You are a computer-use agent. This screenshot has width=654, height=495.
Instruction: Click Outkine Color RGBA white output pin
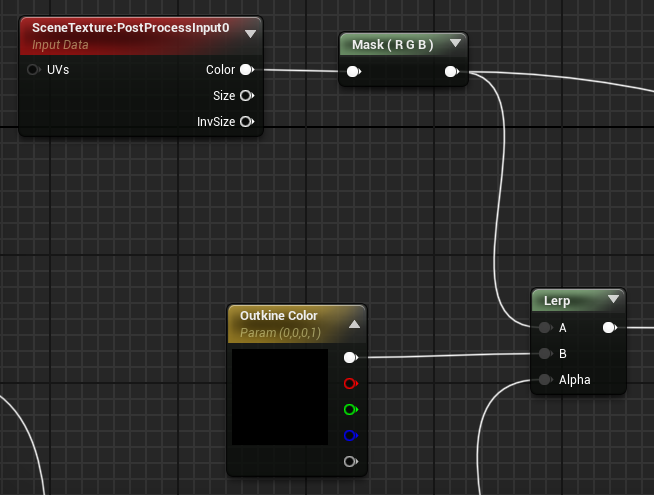click(x=349, y=357)
